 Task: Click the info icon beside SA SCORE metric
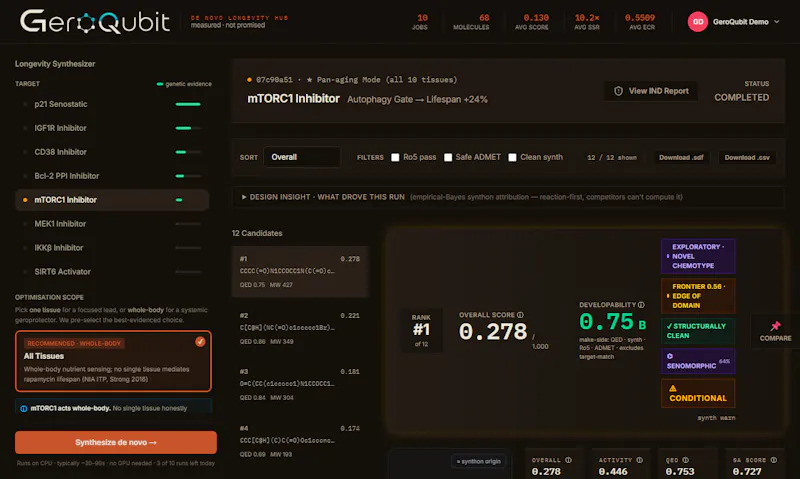774,460
